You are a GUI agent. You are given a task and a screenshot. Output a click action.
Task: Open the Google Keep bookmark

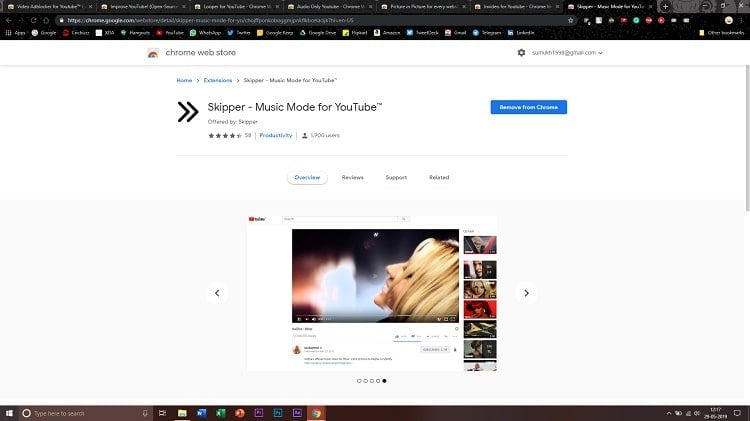tap(275, 33)
